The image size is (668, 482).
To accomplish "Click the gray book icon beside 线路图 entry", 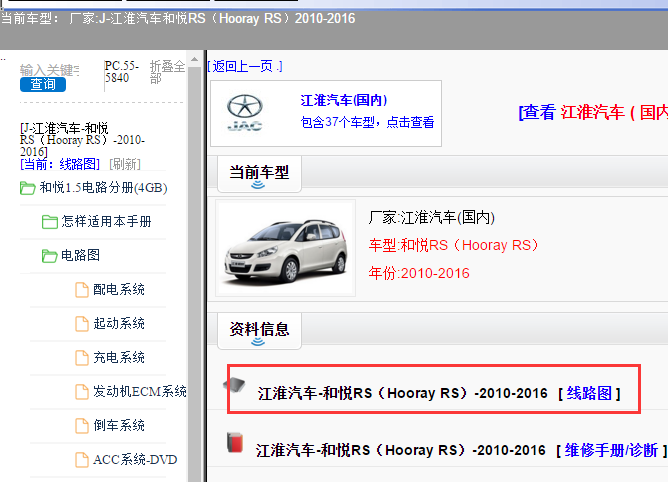I will click(x=235, y=385).
